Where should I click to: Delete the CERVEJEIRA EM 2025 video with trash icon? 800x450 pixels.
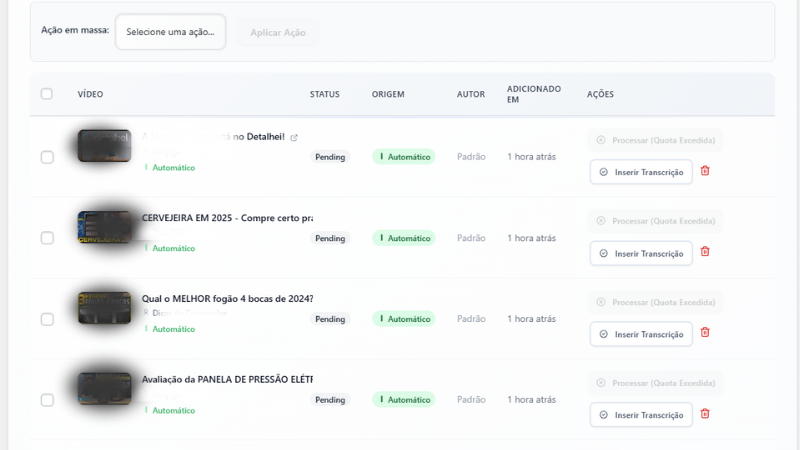click(705, 252)
